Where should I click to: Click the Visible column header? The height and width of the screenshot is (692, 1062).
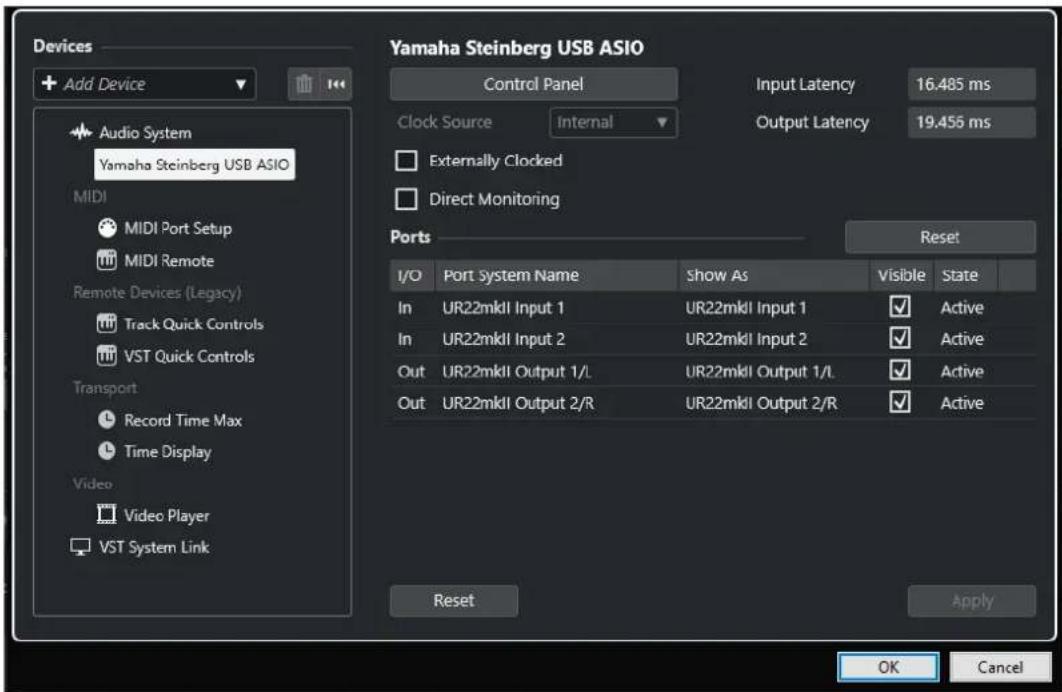(x=901, y=275)
